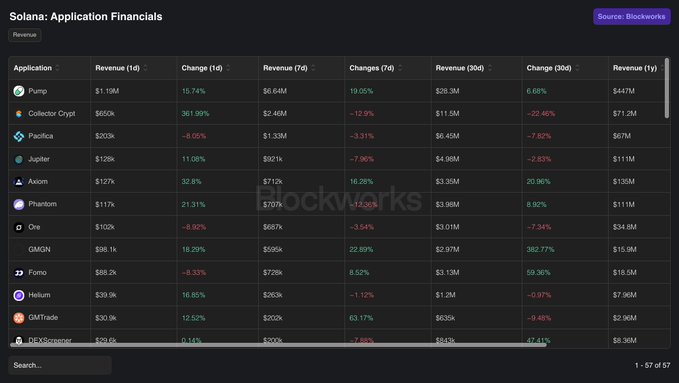Click Pump's $1.19M daily revenue
The height and width of the screenshot is (383, 679).
[x=107, y=91]
